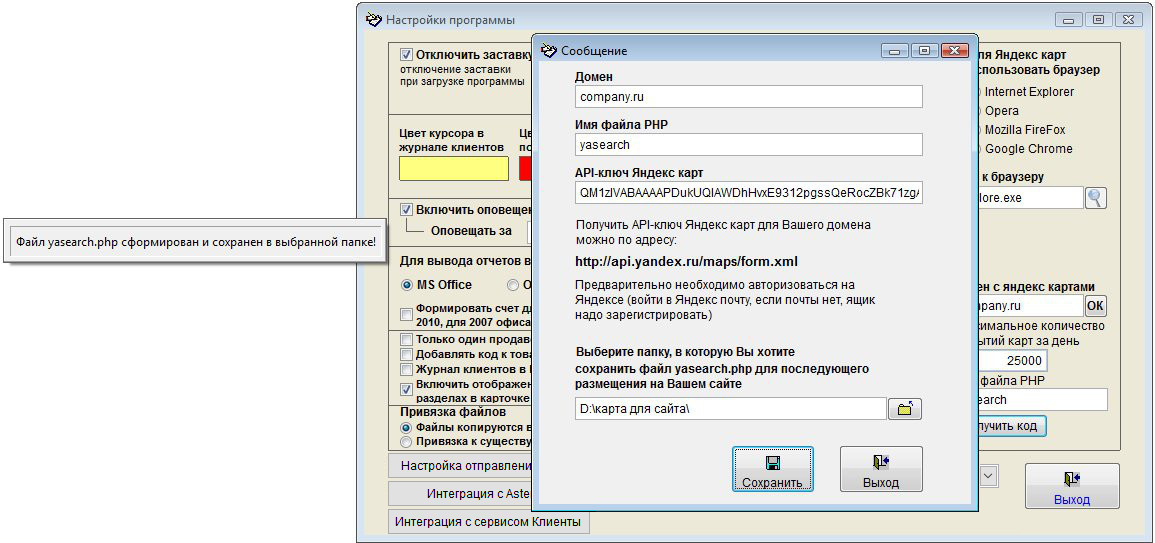Viewport: 1155px width, 543px height.
Task: Enable Формировать счет для 2010 checkbox
Action: coord(406,315)
